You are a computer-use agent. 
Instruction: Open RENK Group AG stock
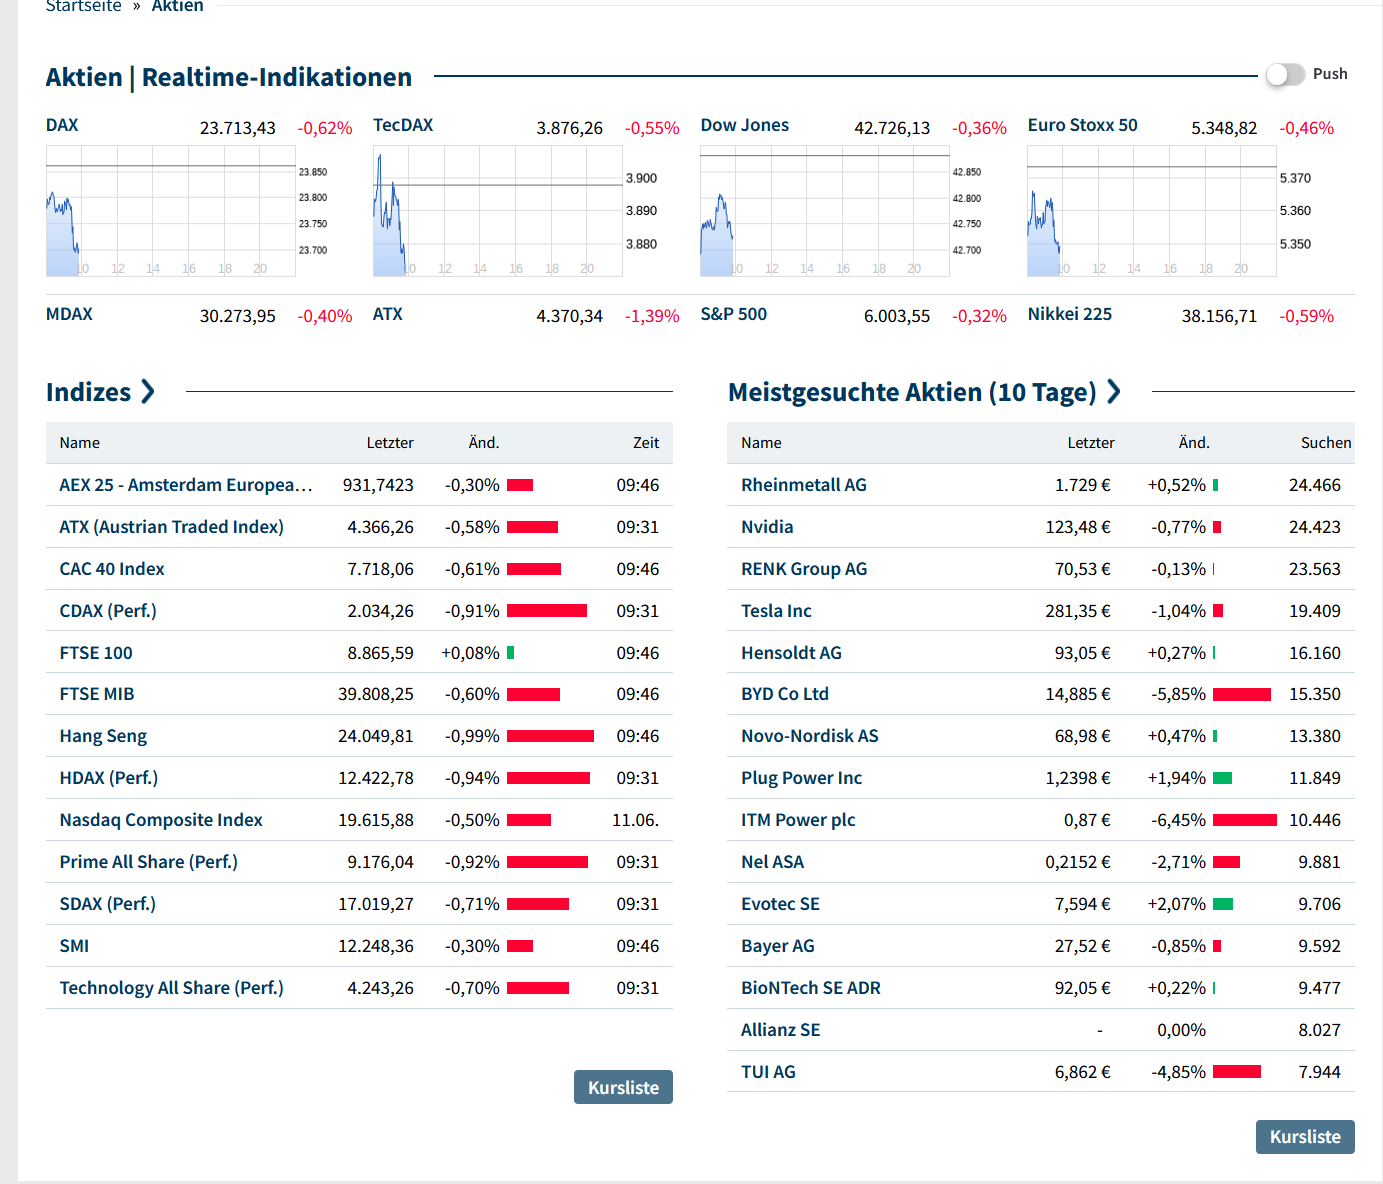pos(804,569)
